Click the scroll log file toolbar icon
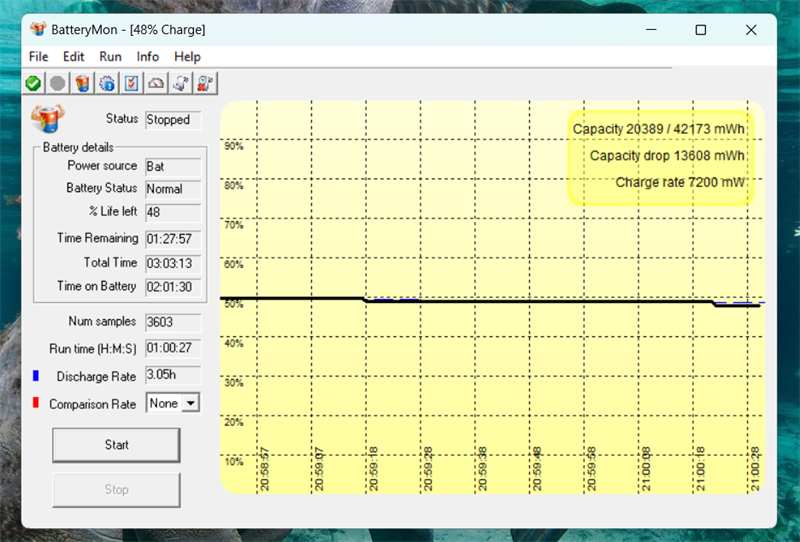The height and width of the screenshot is (542, 800). [181, 83]
